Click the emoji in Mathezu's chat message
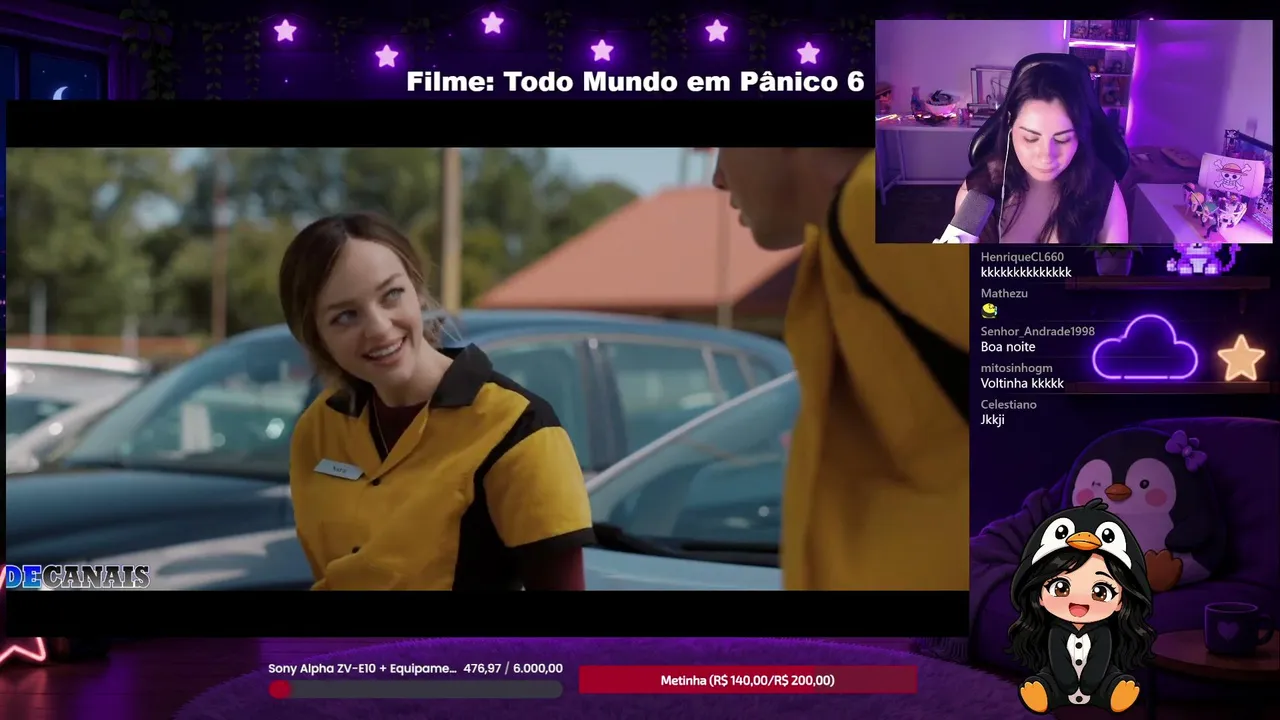 click(x=990, y=310)
